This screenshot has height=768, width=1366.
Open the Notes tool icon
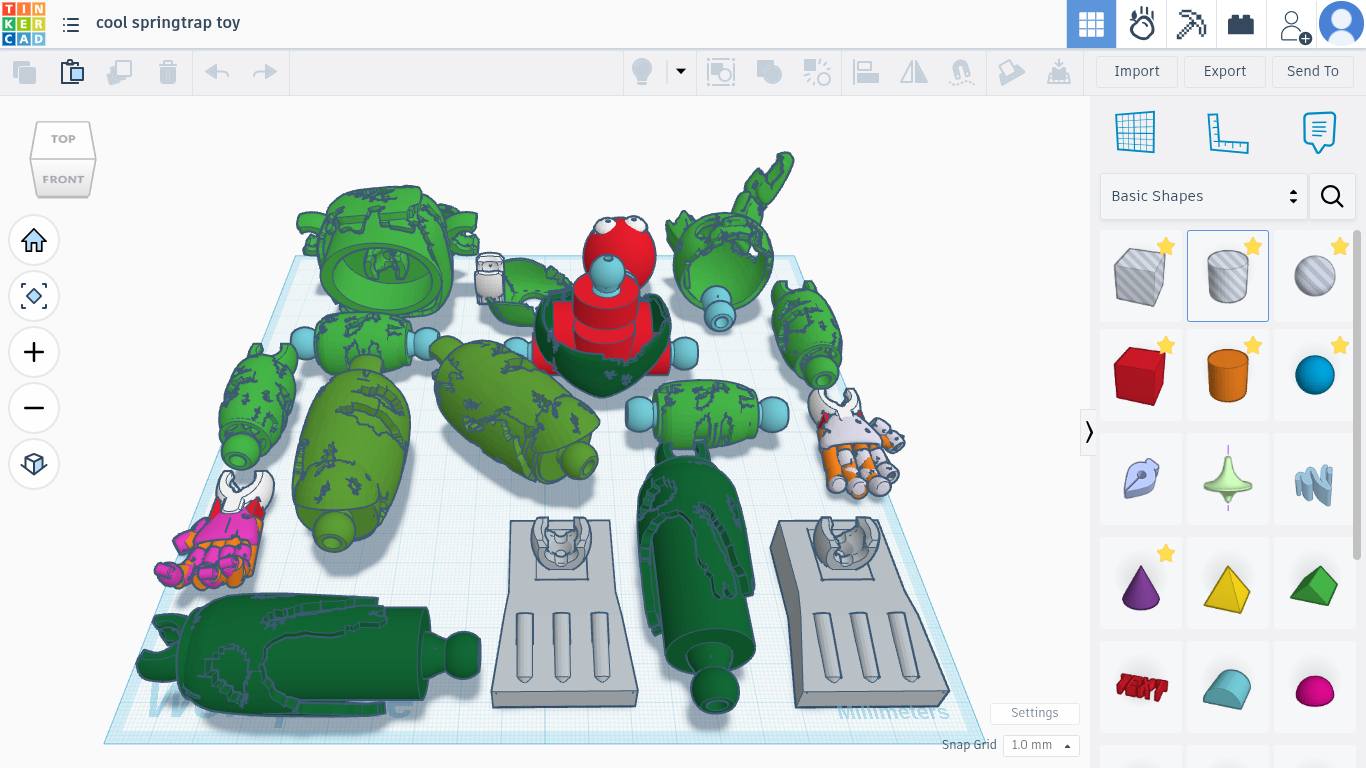1319,132
